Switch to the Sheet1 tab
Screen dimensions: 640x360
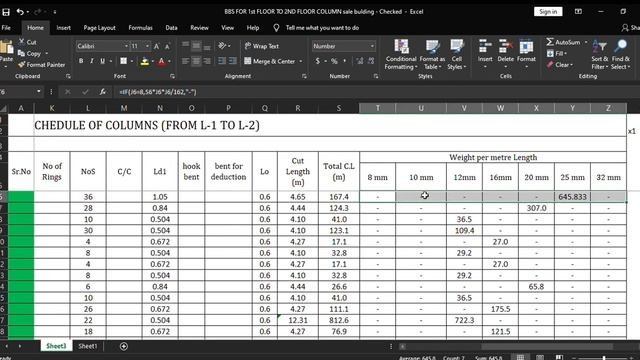(88, 346)
